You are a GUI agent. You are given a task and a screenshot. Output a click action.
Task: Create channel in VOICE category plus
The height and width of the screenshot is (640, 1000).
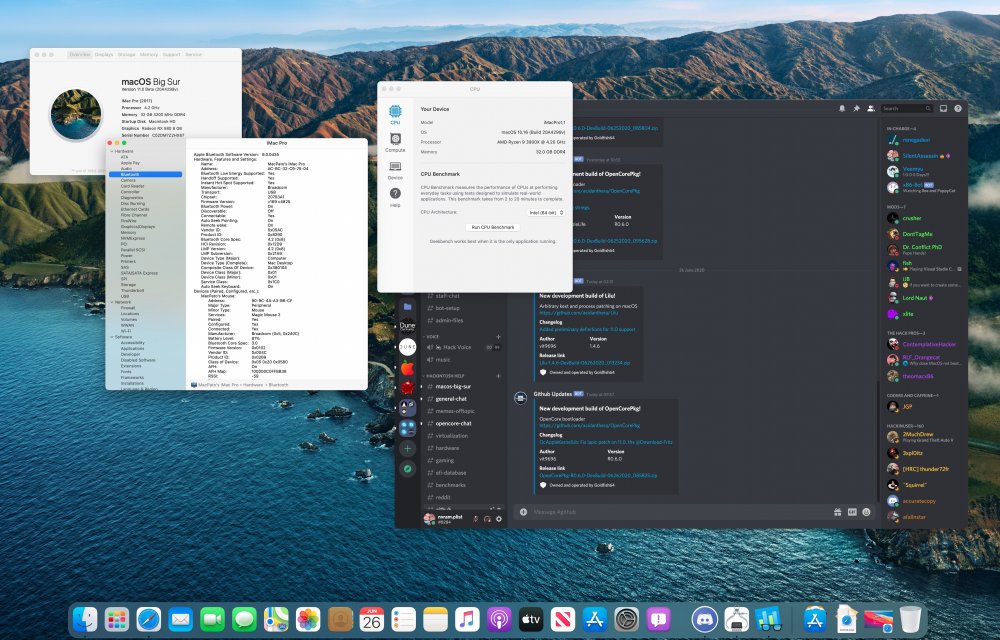point(498,337)
